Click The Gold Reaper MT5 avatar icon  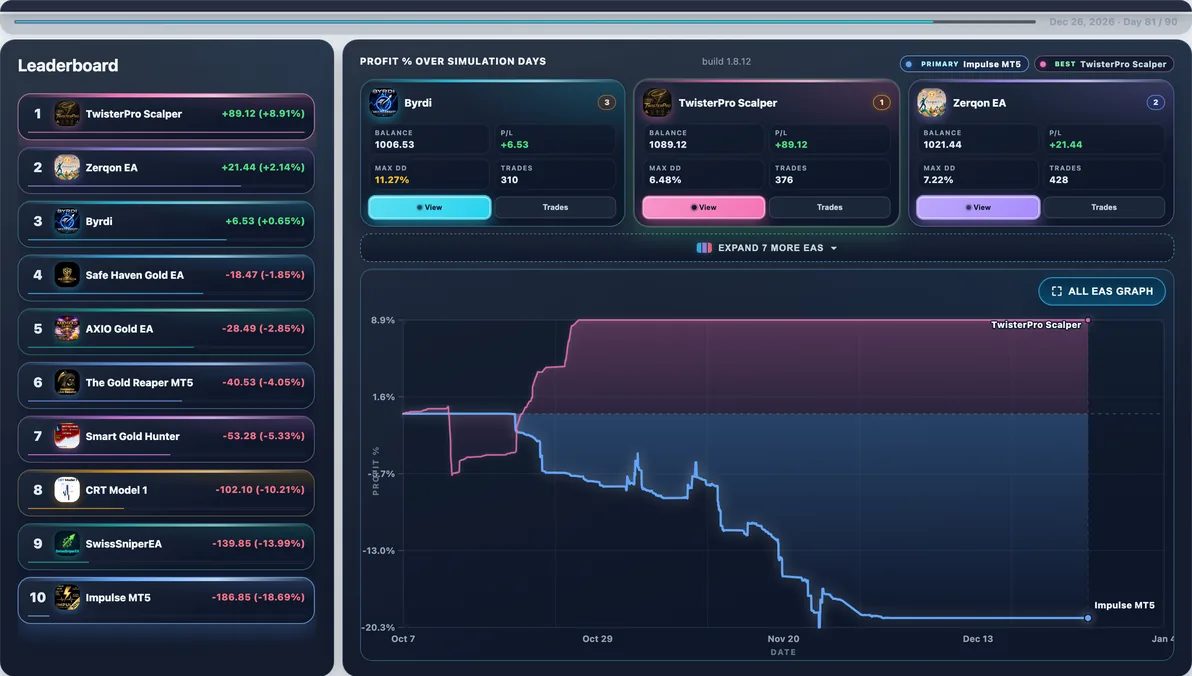click(x=67, y=382)
